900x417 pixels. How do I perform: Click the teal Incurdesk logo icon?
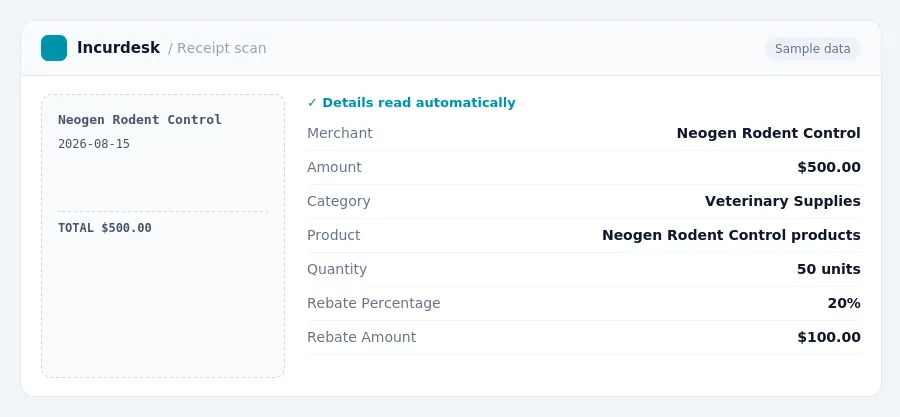(x=54, y=48)
